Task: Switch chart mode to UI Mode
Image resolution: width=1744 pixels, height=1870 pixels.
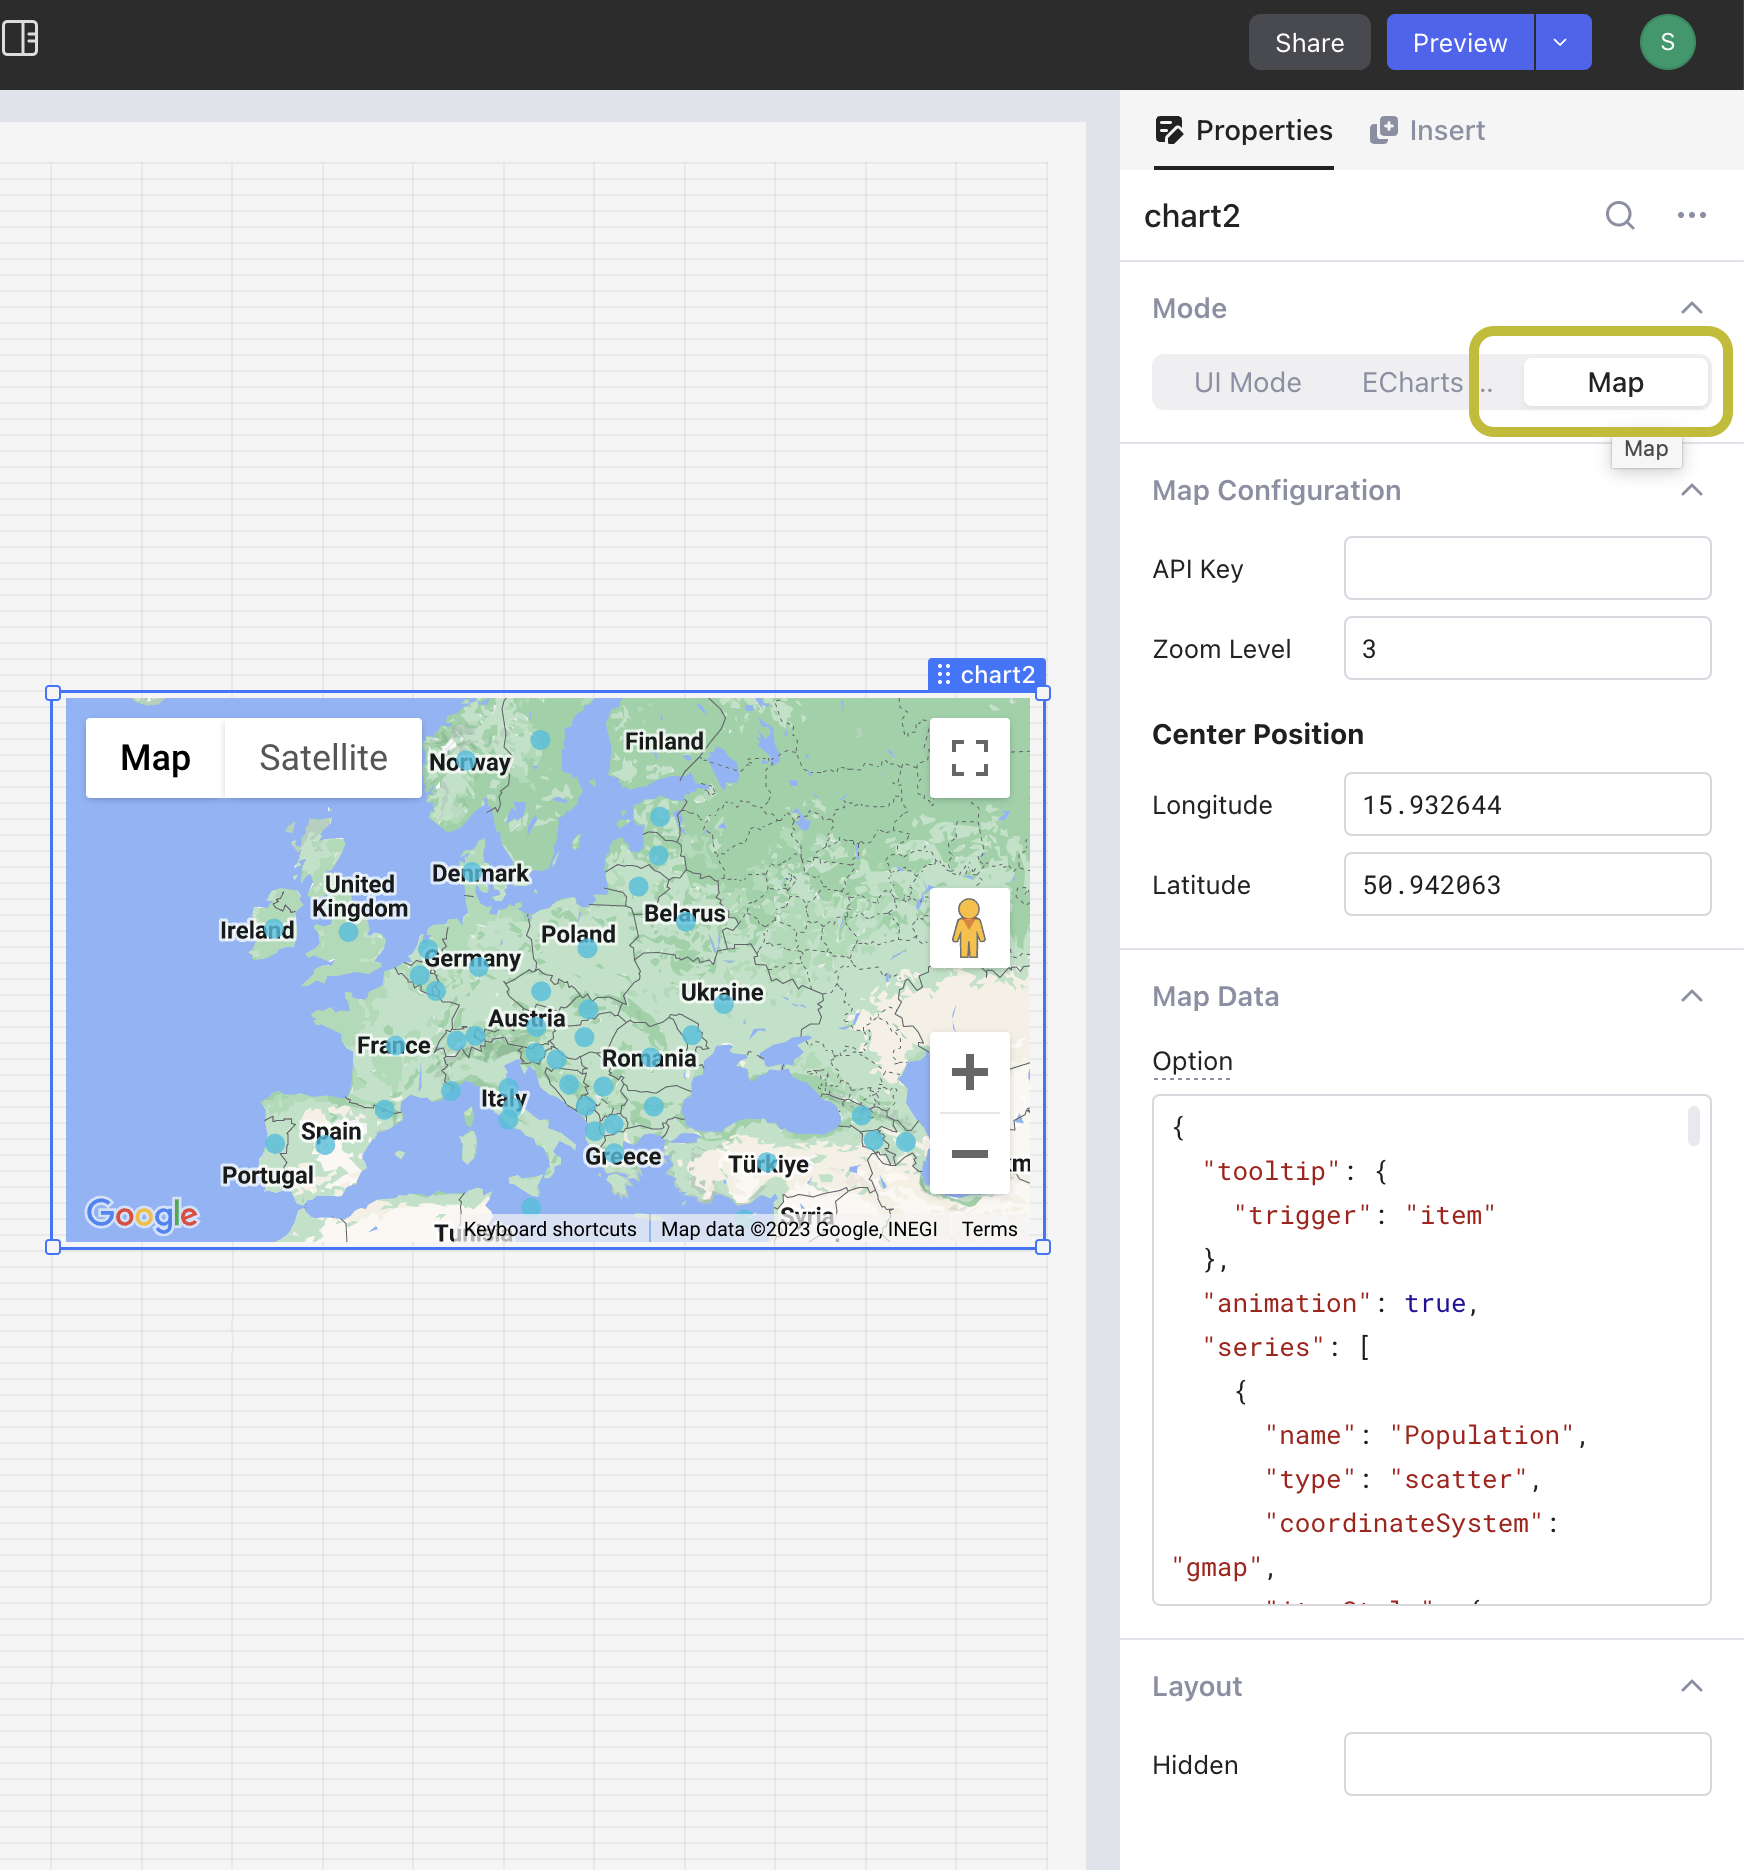Action: point(1247,382)
